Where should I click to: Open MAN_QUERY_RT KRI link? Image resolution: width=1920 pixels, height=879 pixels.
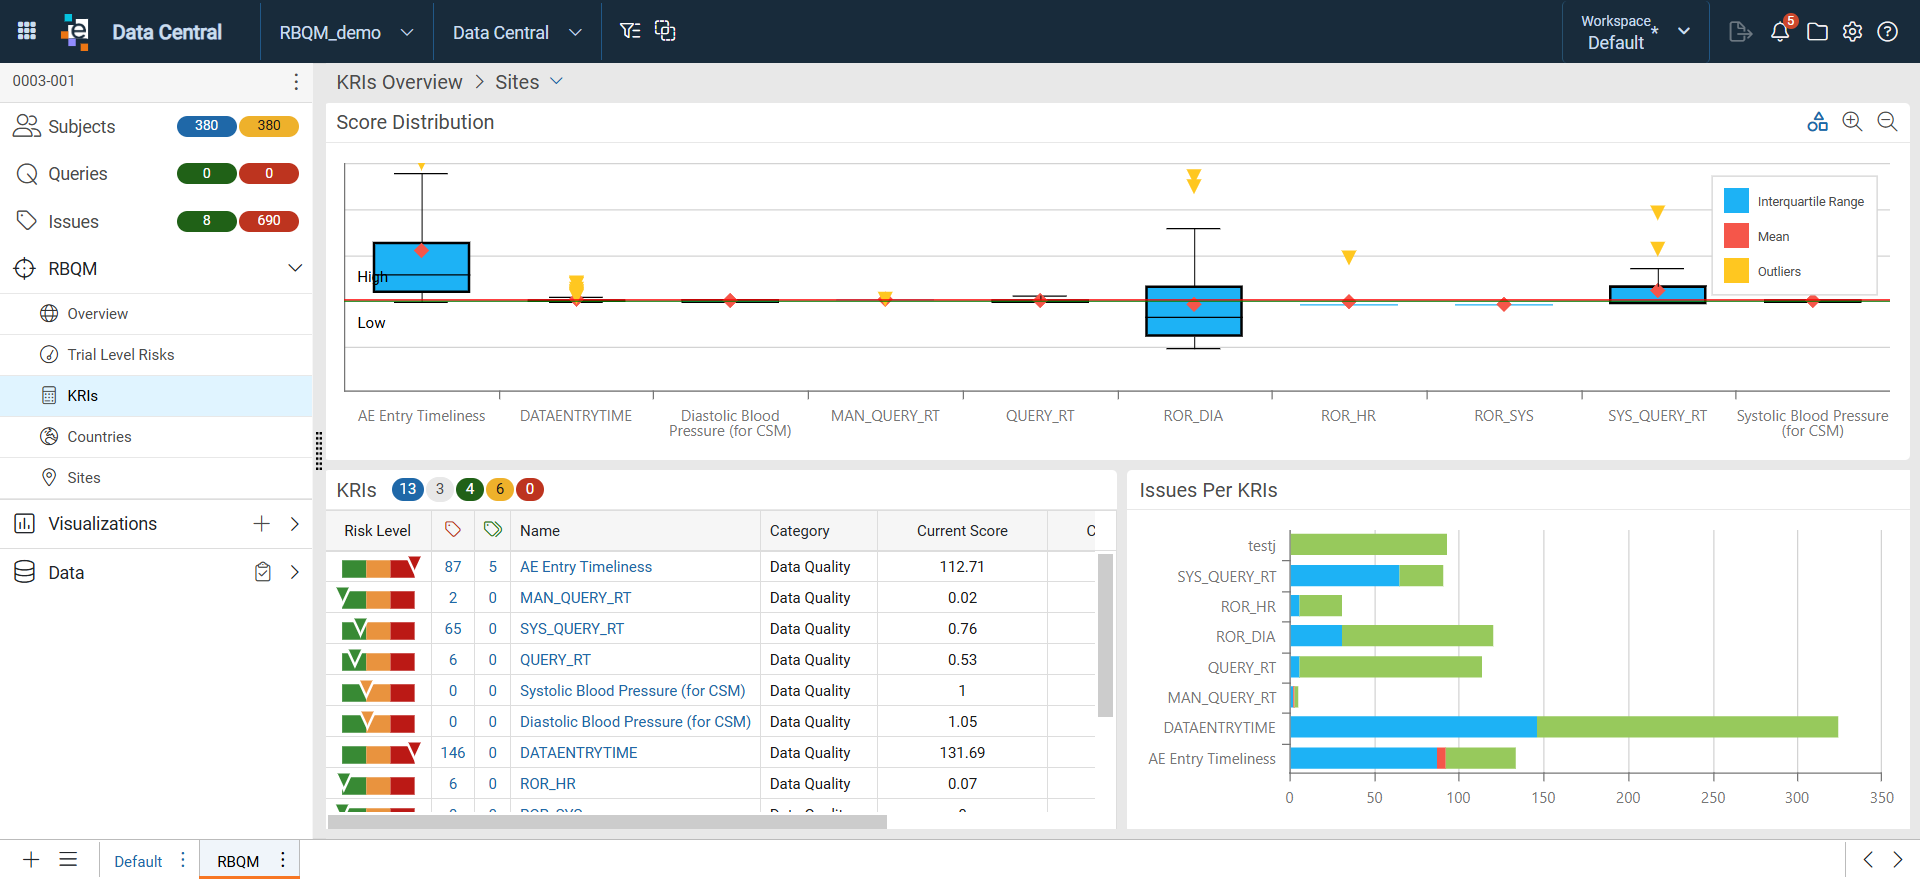575,597
